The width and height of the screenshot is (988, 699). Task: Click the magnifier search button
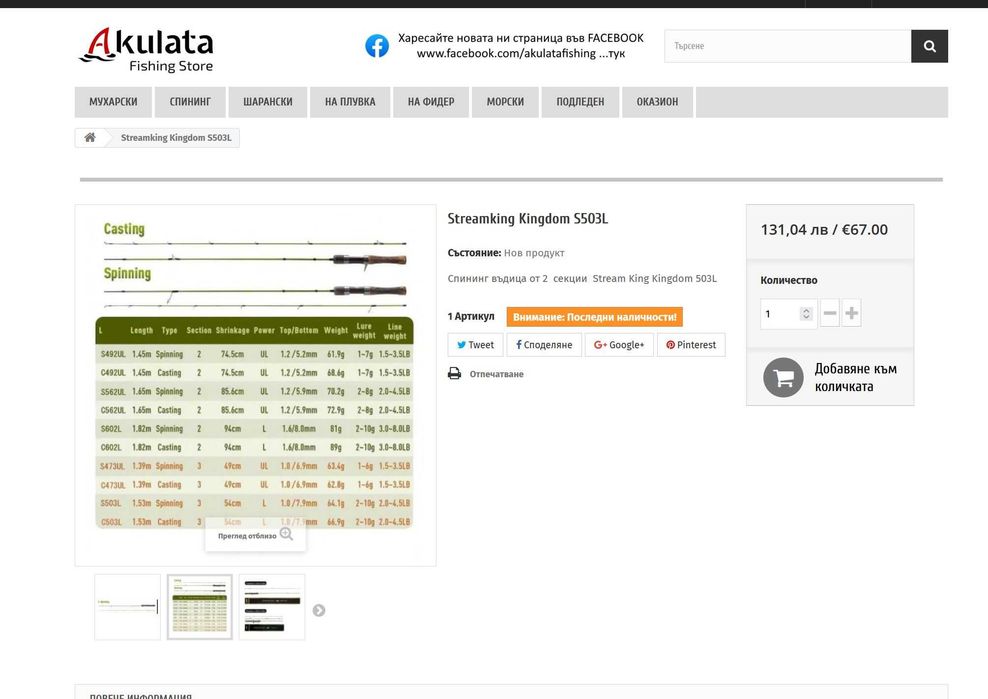pos(929,46)
